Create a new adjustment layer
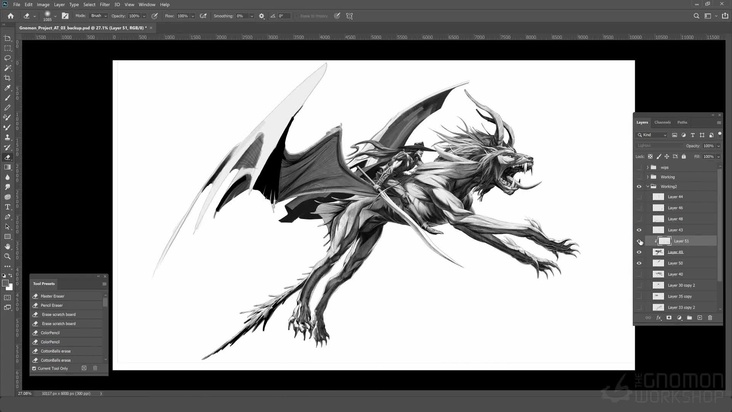 click(679, 318)
